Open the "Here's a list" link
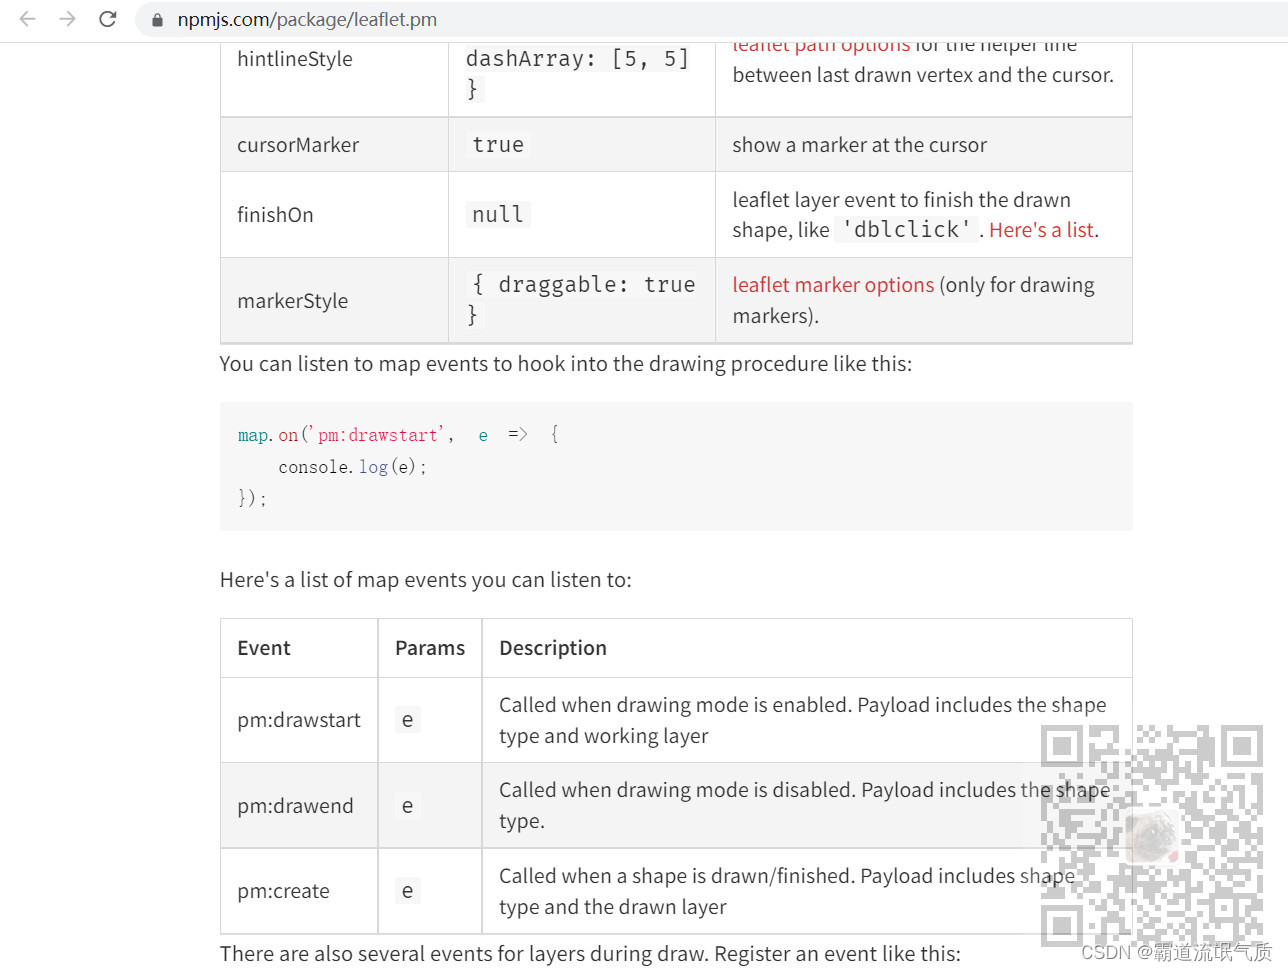Viewport: 1288px width, 971px height. tap(1041, 230)
